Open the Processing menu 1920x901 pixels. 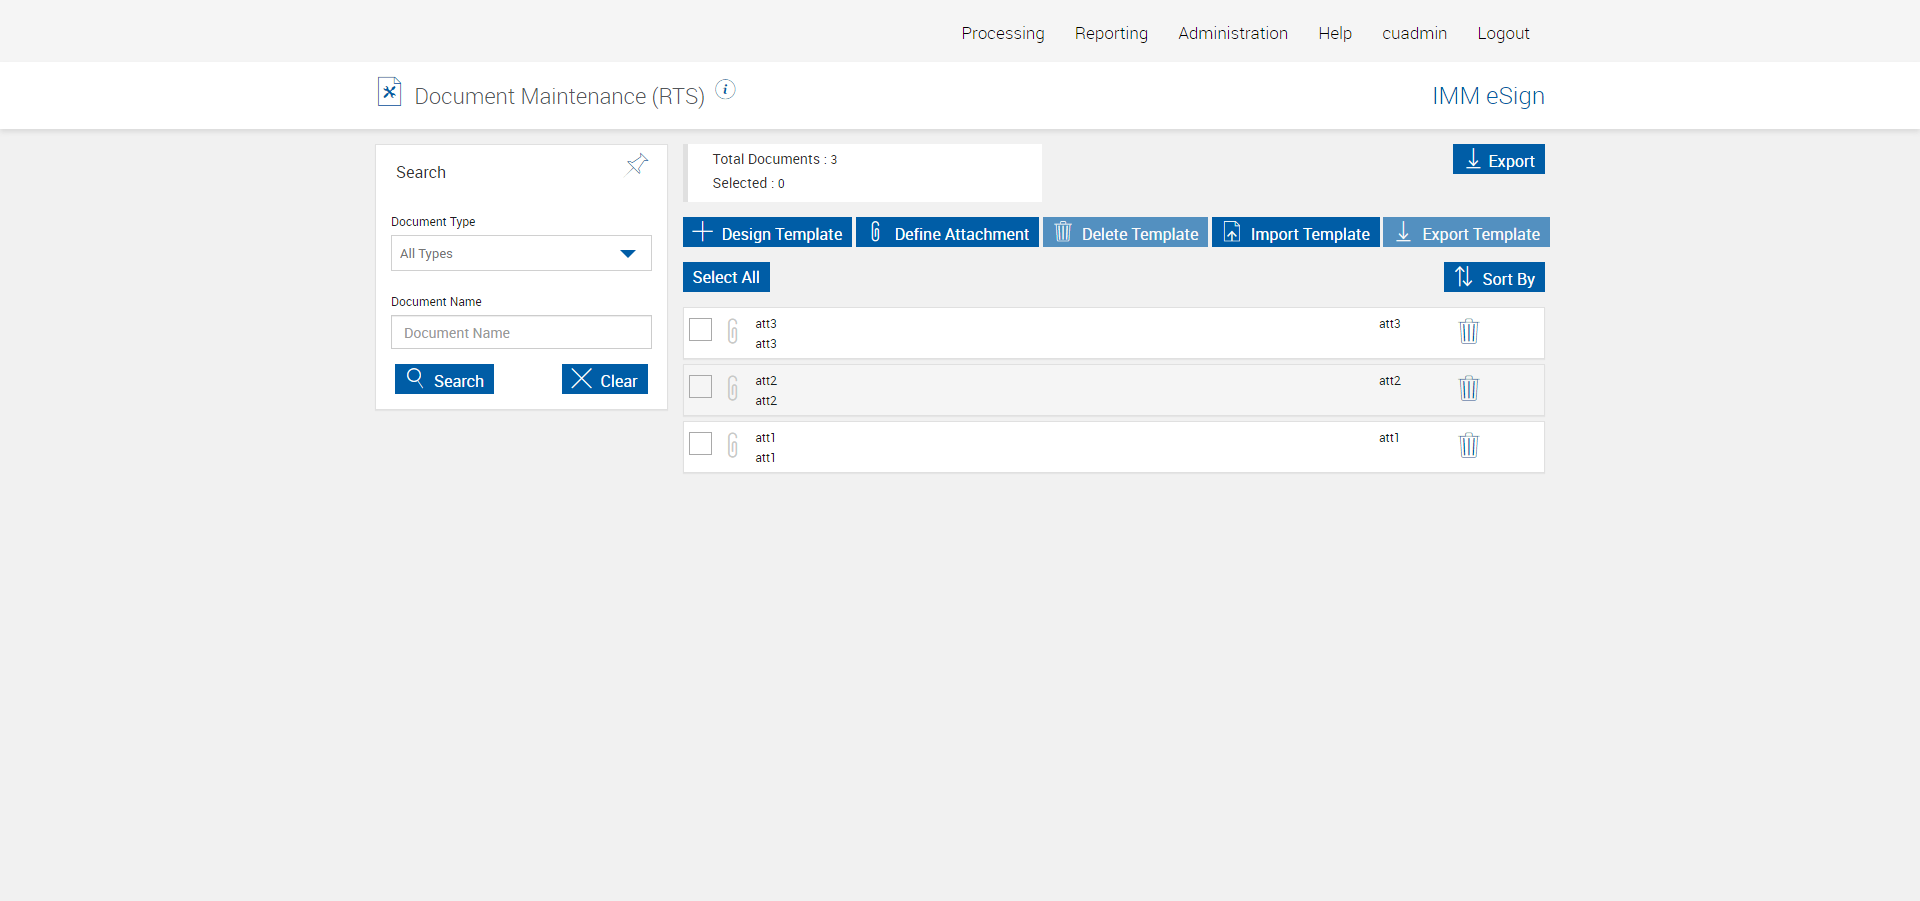(x=1002, y=33)
